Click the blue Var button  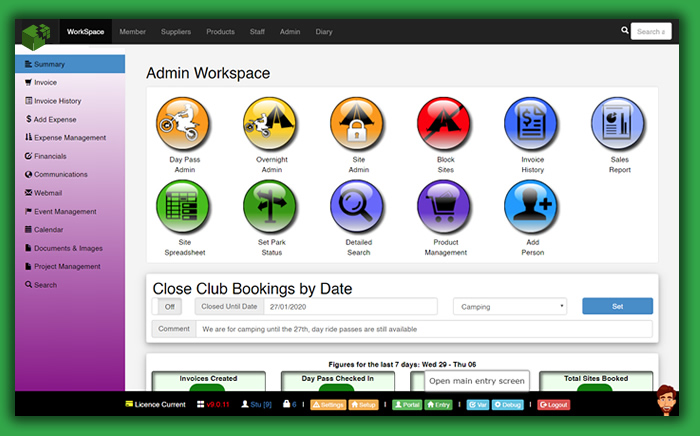click(478, 405)
